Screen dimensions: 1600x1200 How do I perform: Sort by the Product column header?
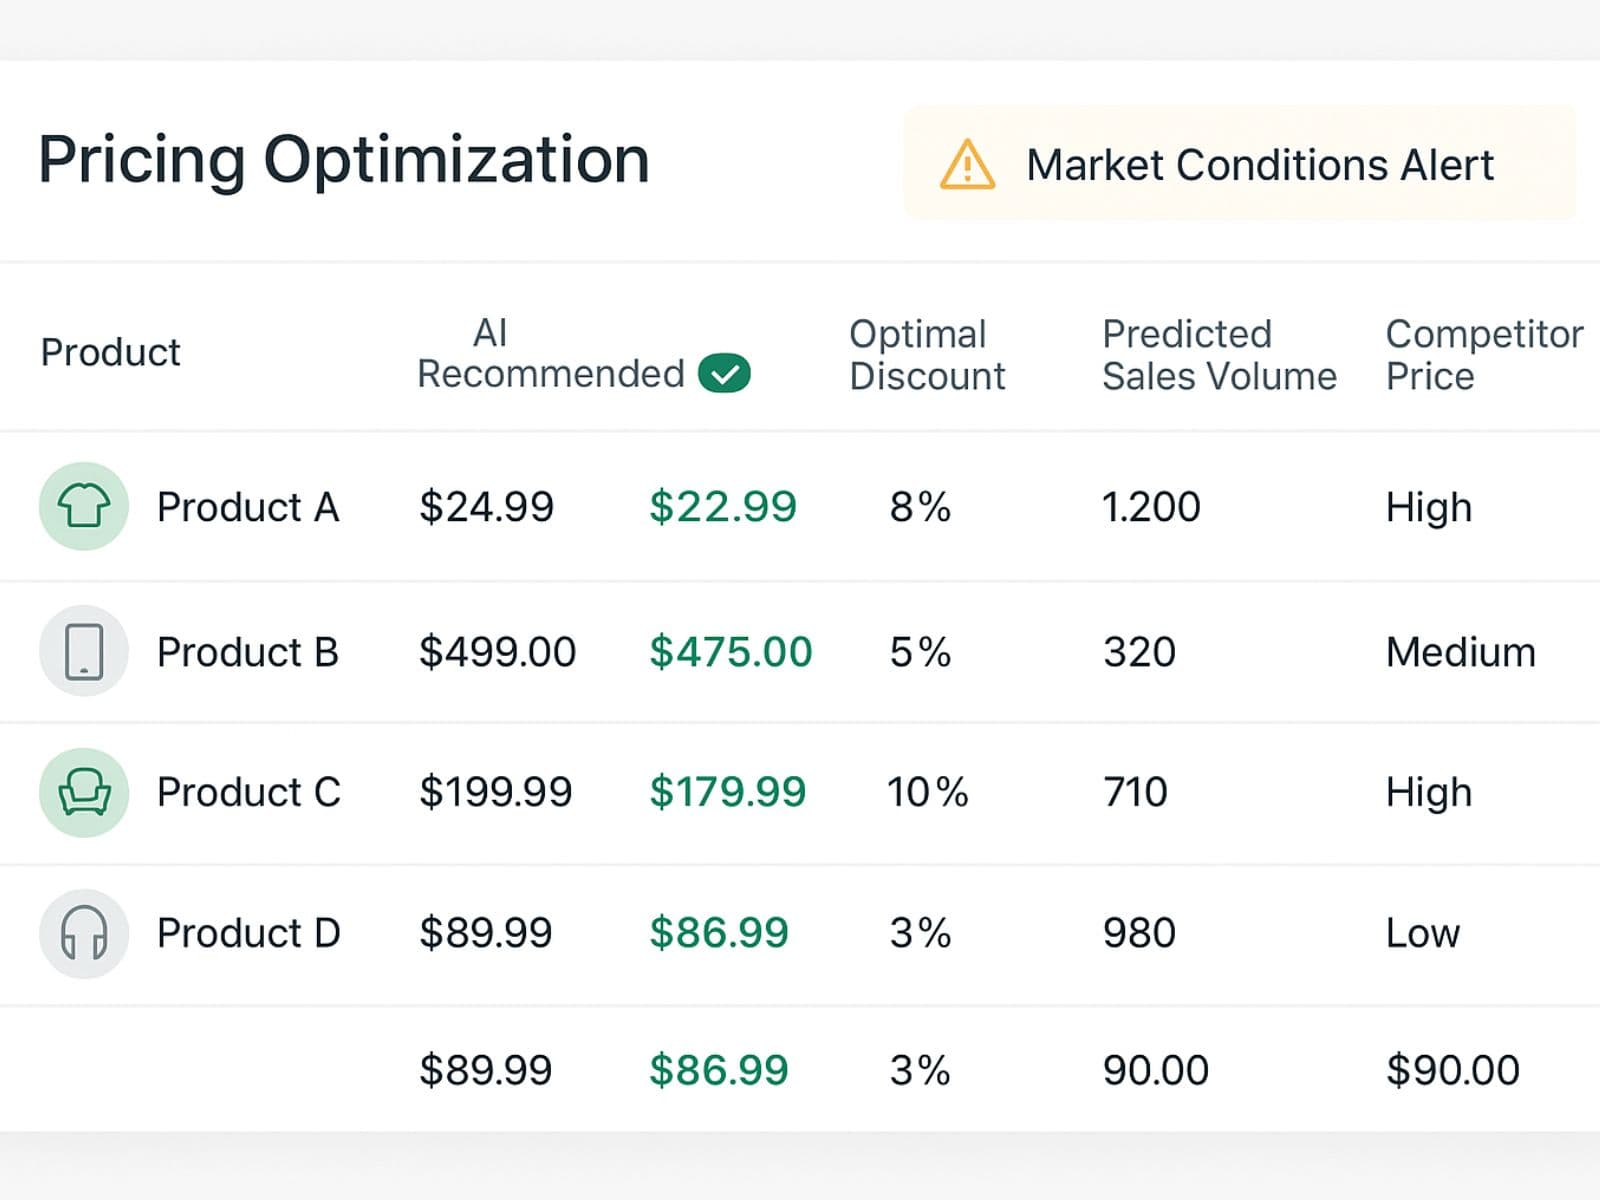tap(111, 351)
